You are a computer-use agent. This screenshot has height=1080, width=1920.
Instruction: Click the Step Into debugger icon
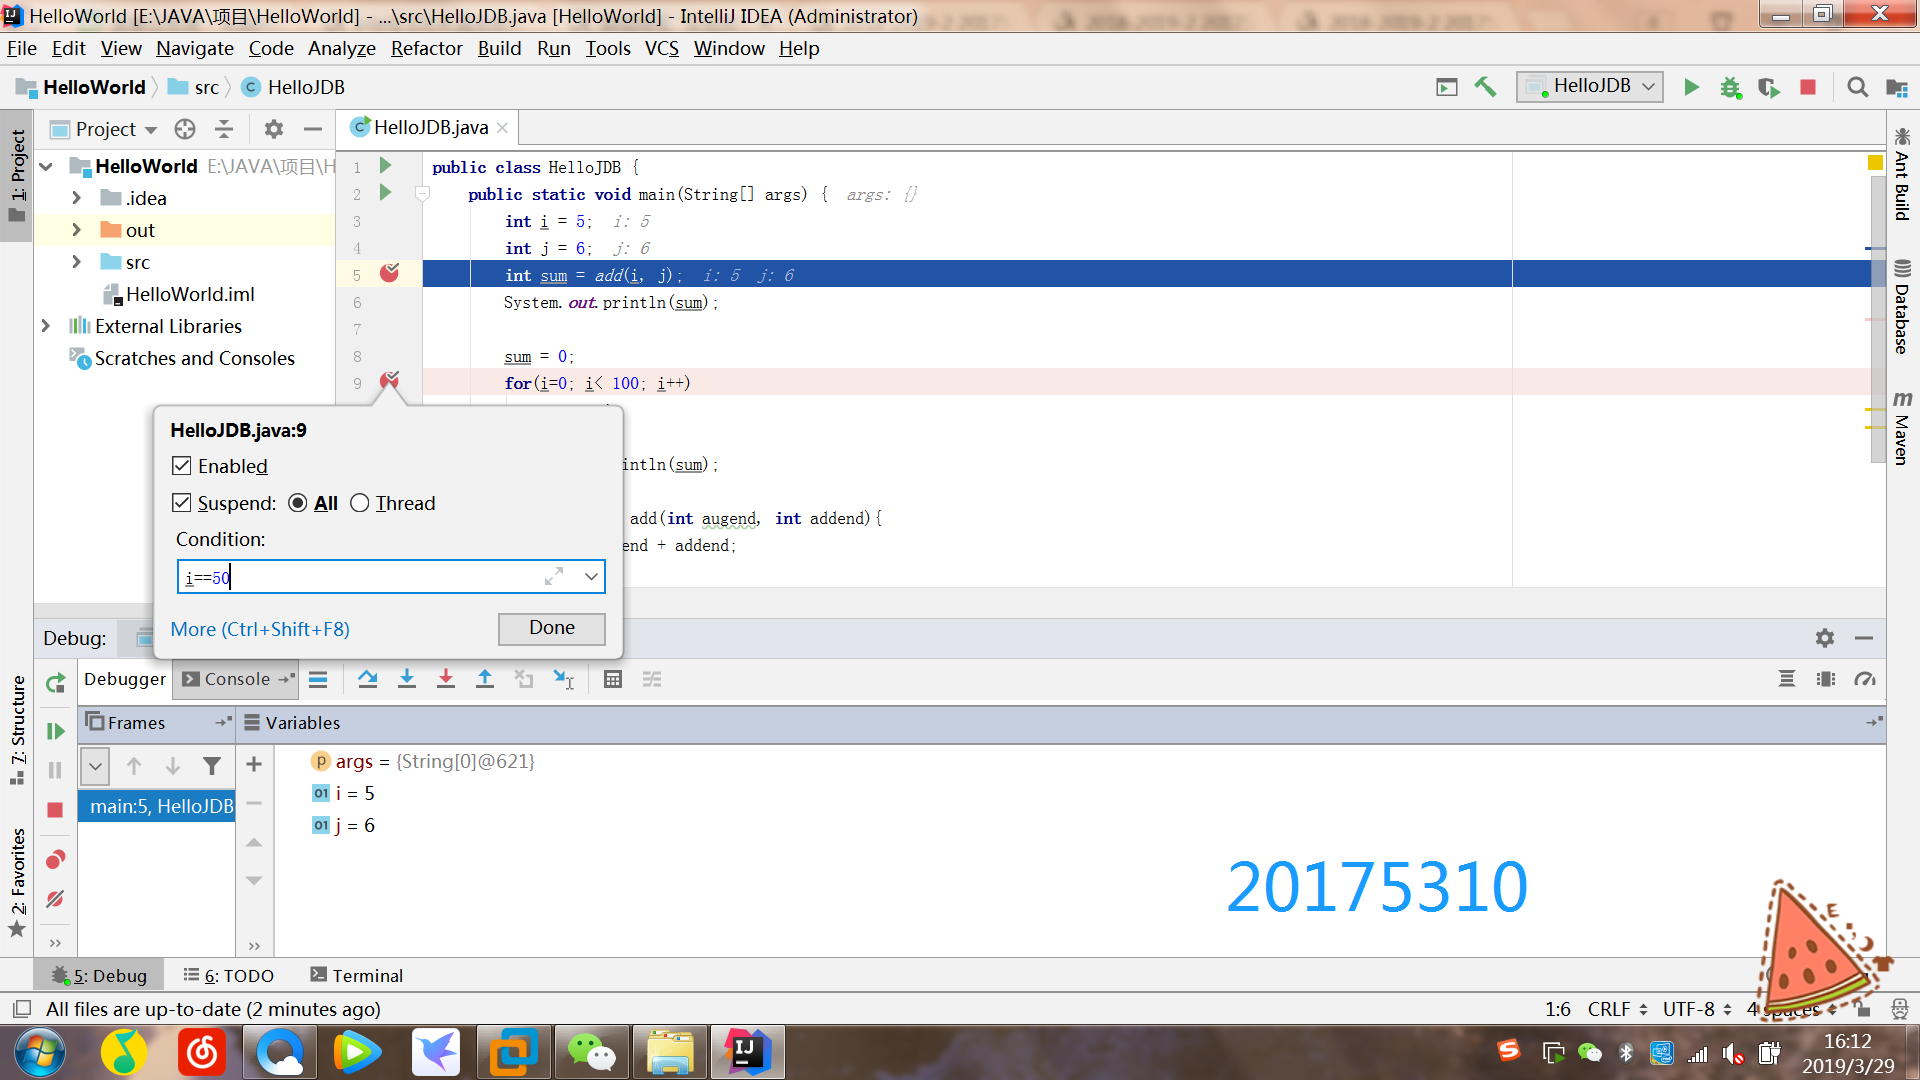click(406, 679)
